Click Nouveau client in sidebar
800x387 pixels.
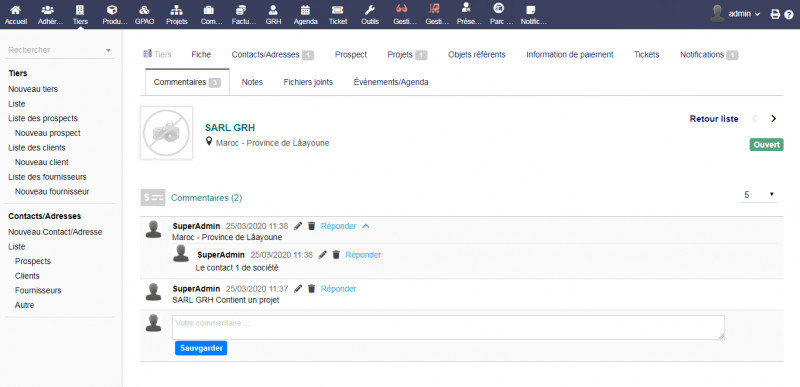[42, 162]
